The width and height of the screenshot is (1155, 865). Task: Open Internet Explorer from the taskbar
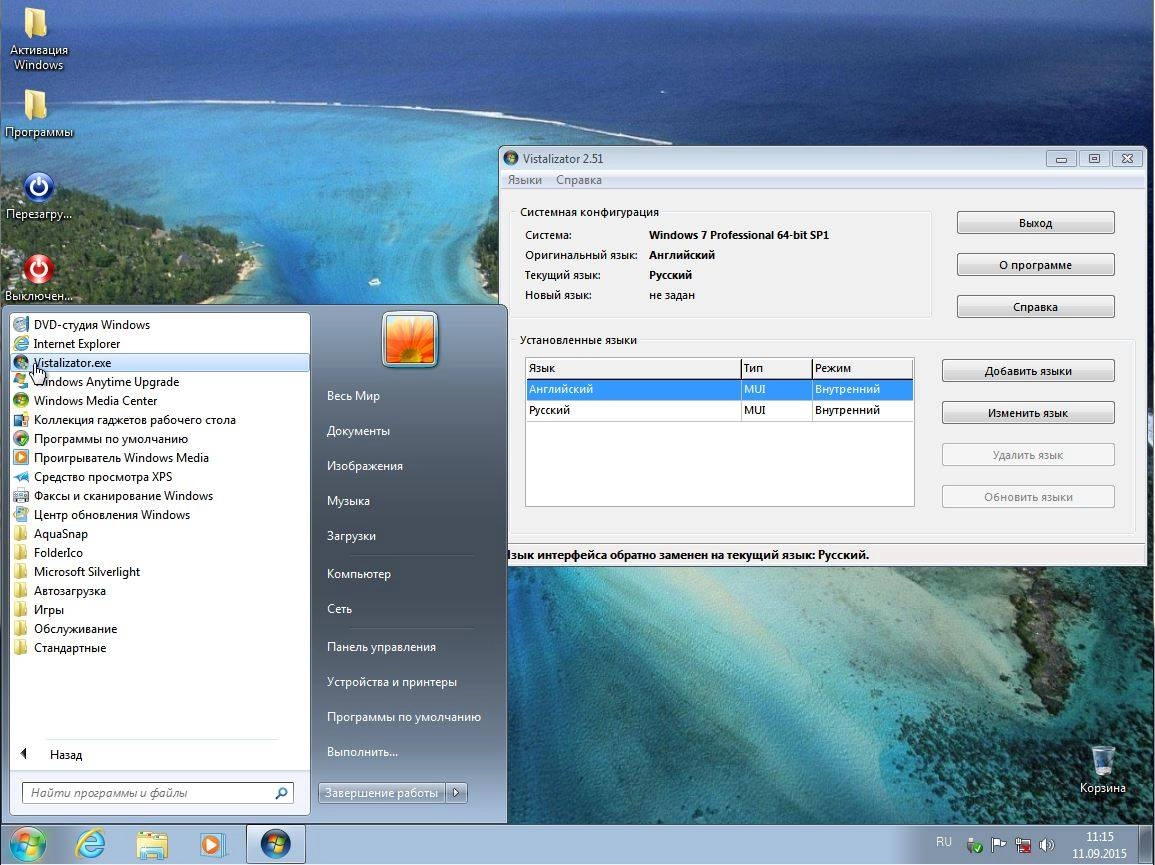(x=90, y=844)
